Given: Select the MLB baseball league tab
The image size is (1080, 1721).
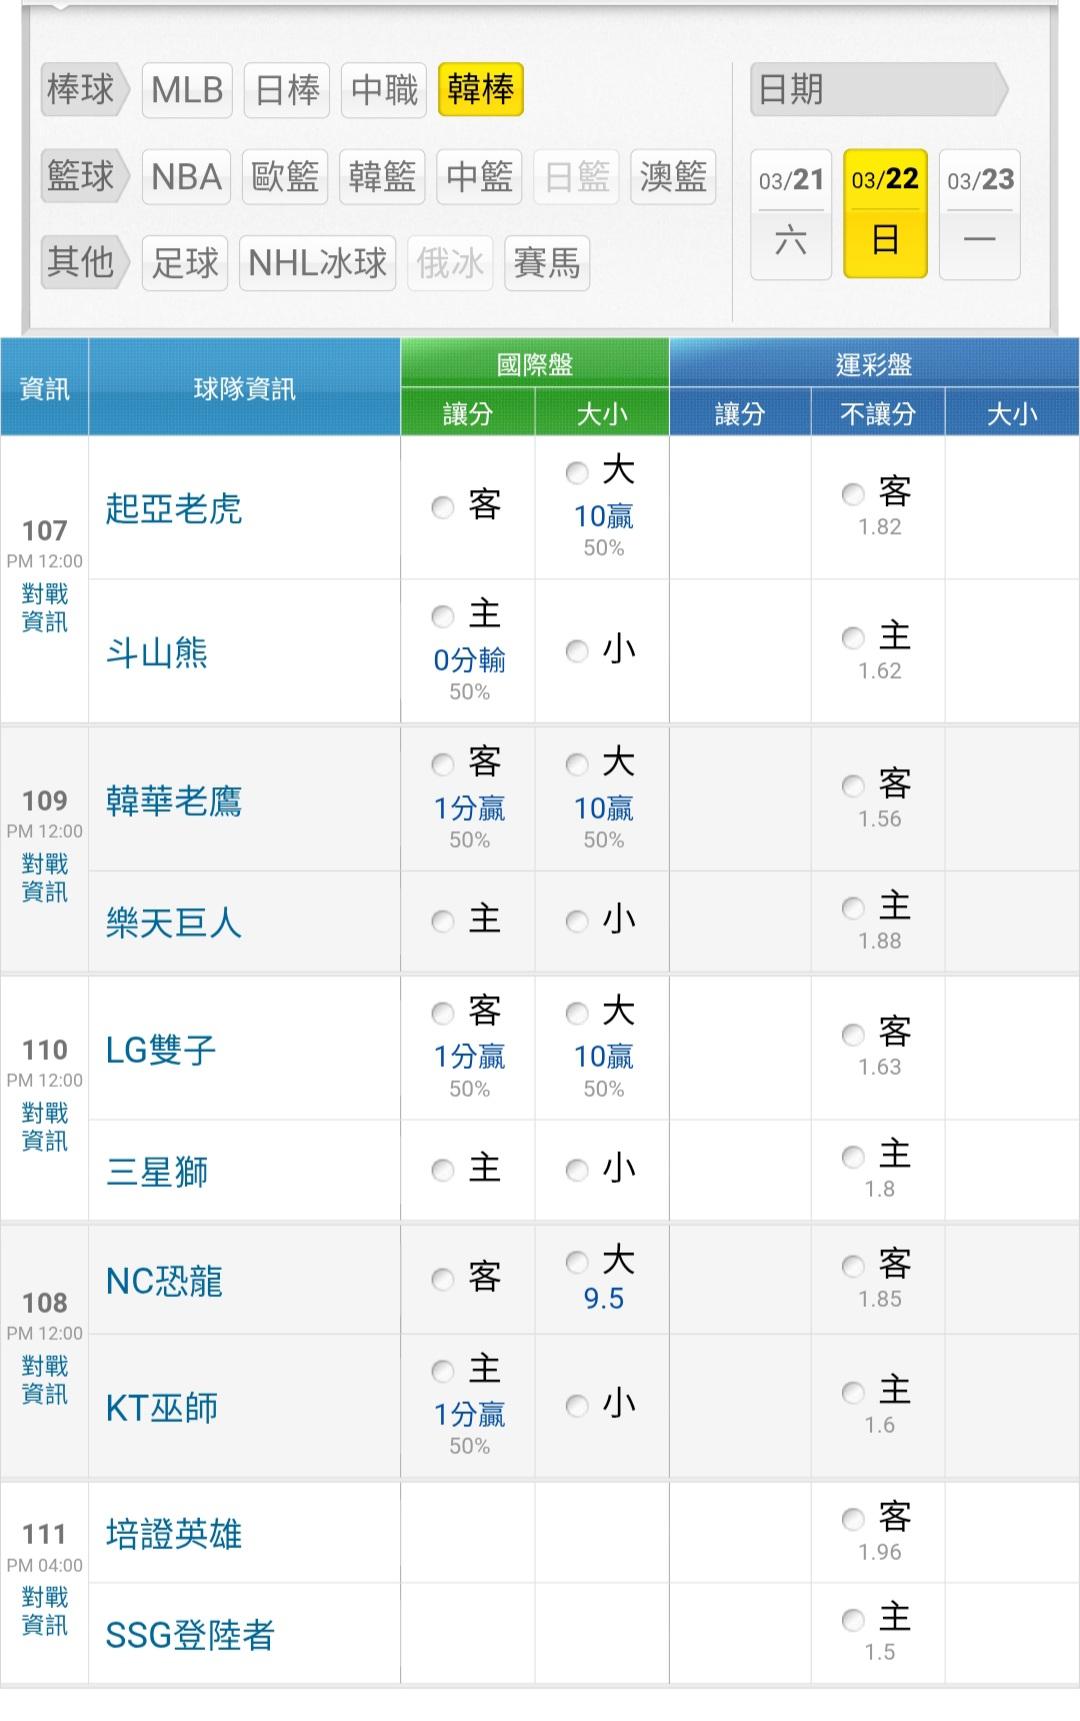Looking at the screenshot, I should [187, 90].
